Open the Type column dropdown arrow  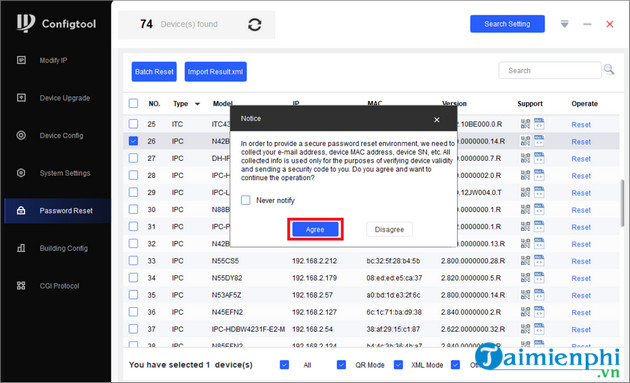197,104
